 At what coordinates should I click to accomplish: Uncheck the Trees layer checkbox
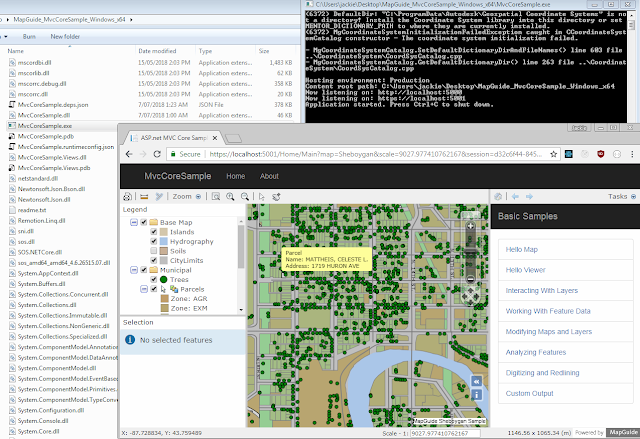pyautogui.click(x=154, y=279)
